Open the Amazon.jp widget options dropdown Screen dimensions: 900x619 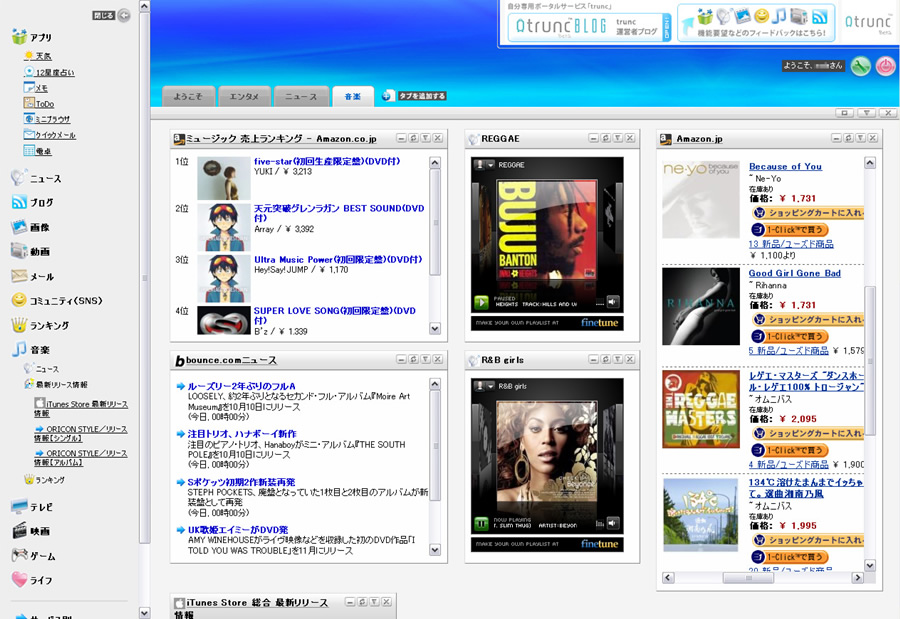coord(860,138)
